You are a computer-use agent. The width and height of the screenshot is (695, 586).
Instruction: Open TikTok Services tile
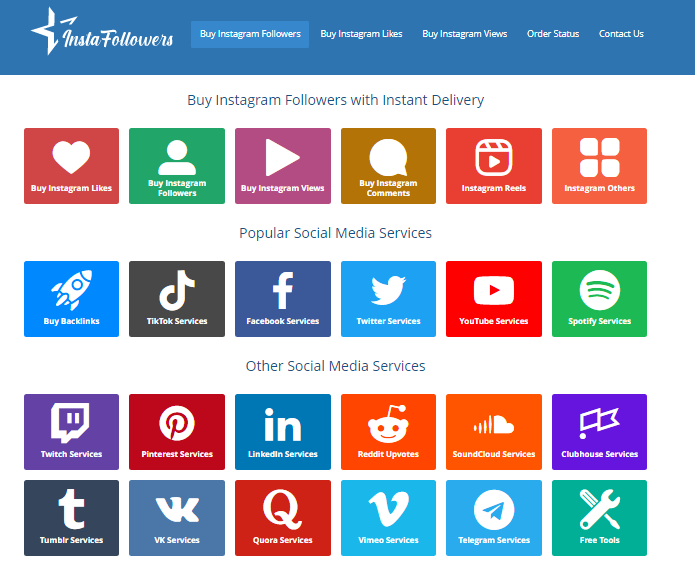177,299
